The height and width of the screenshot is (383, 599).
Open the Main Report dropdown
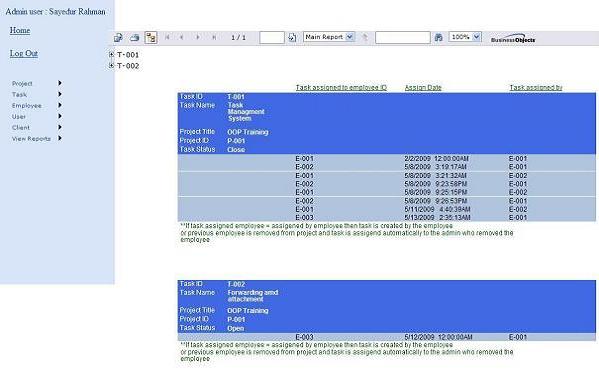pyautogui.click(x=329, y=37)
